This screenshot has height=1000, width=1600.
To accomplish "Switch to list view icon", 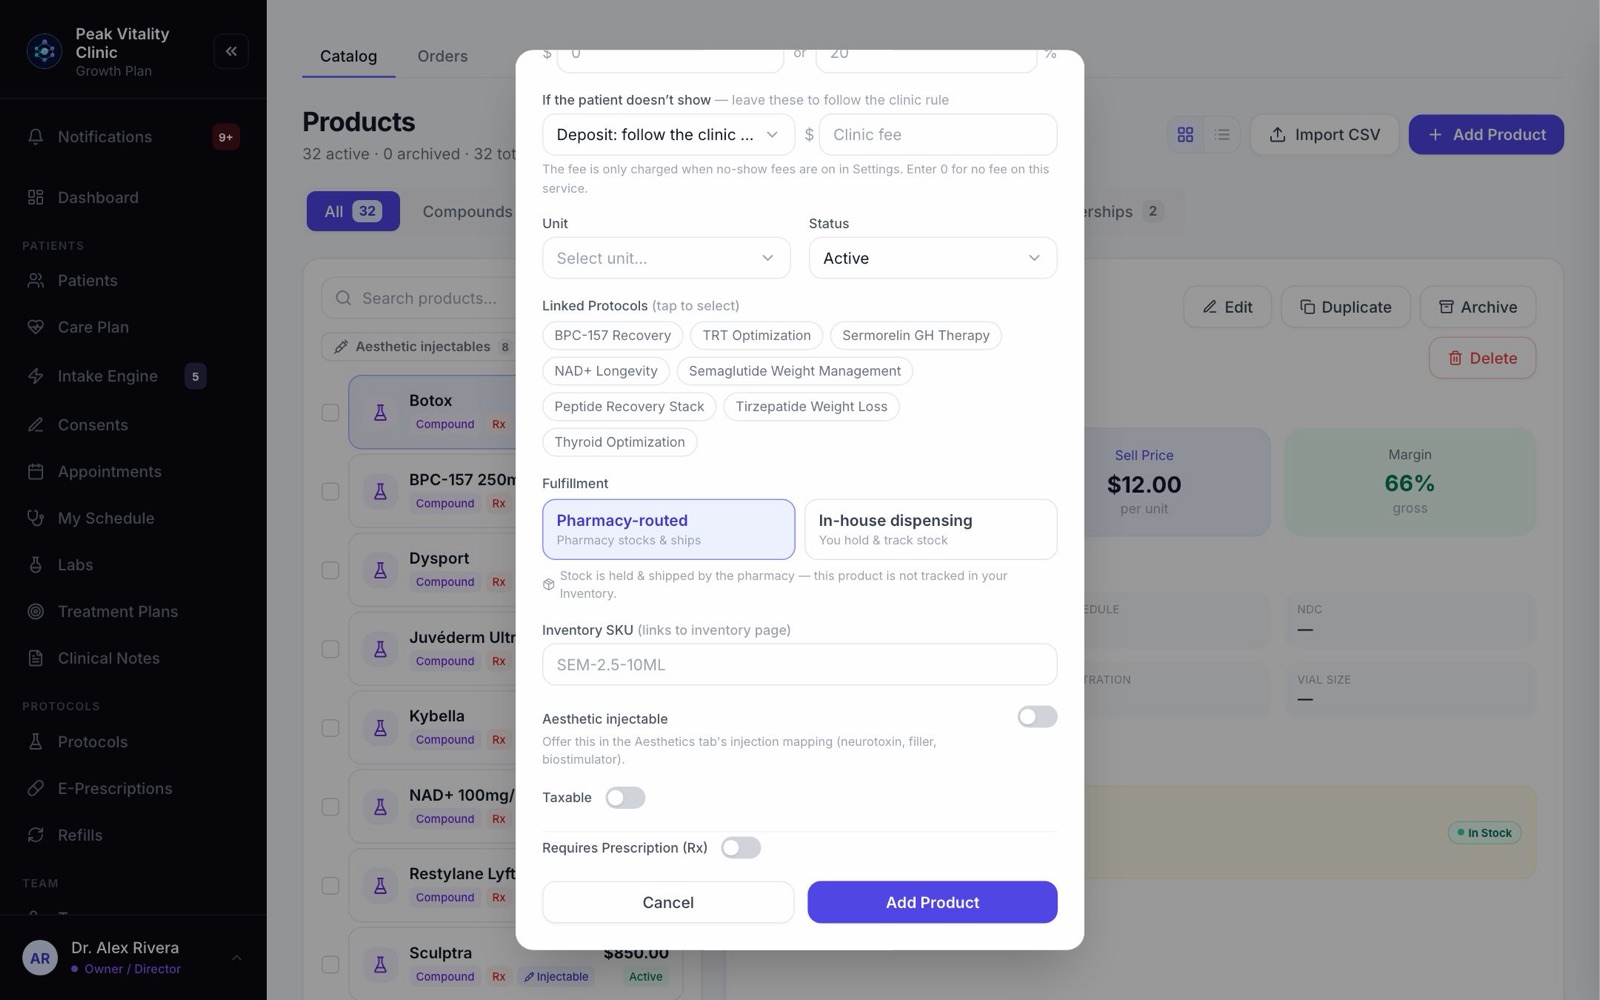I will pyautogui.click(x=1222, y=134).
